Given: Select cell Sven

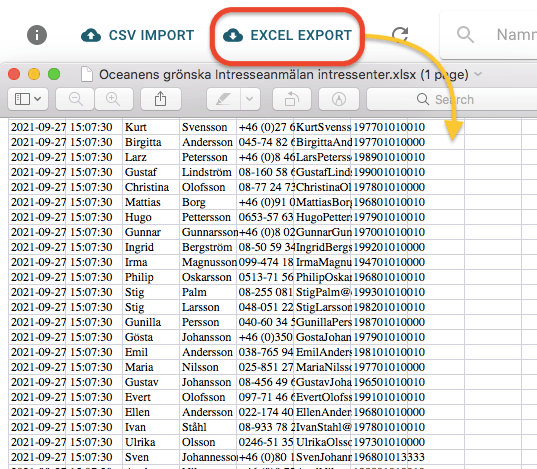Looking at the screenshot, I should pyautogui.click(x=151, y=457).
